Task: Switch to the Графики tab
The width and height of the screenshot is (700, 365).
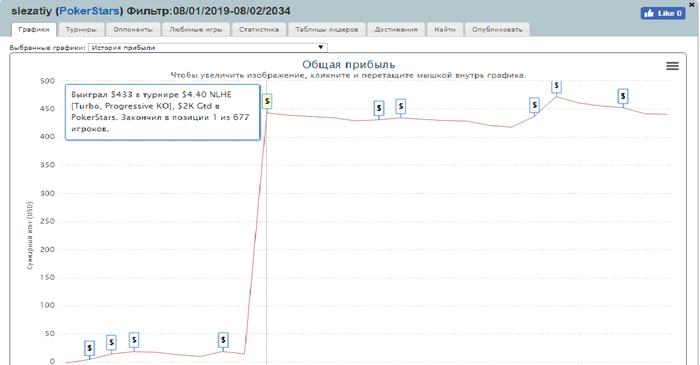Action: tap(34, 29)
